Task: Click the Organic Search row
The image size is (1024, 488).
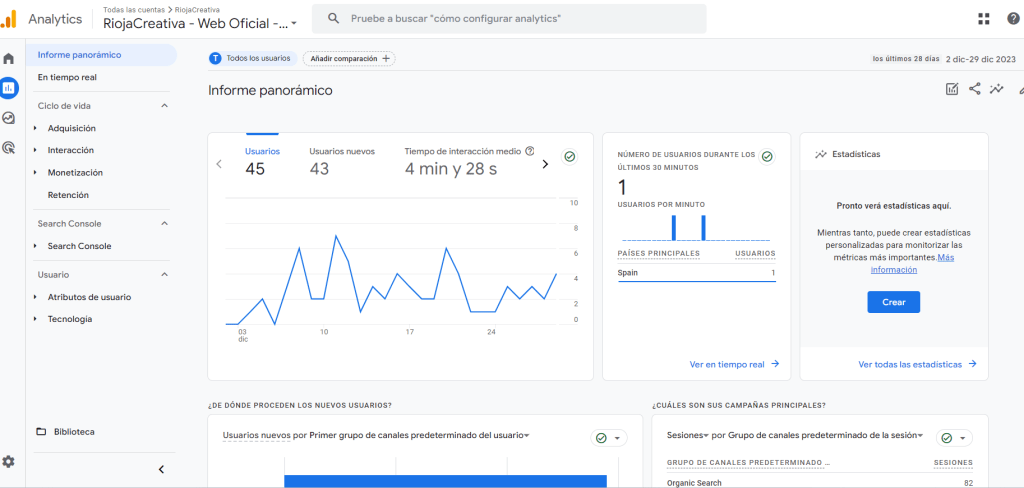Action: 820,482
